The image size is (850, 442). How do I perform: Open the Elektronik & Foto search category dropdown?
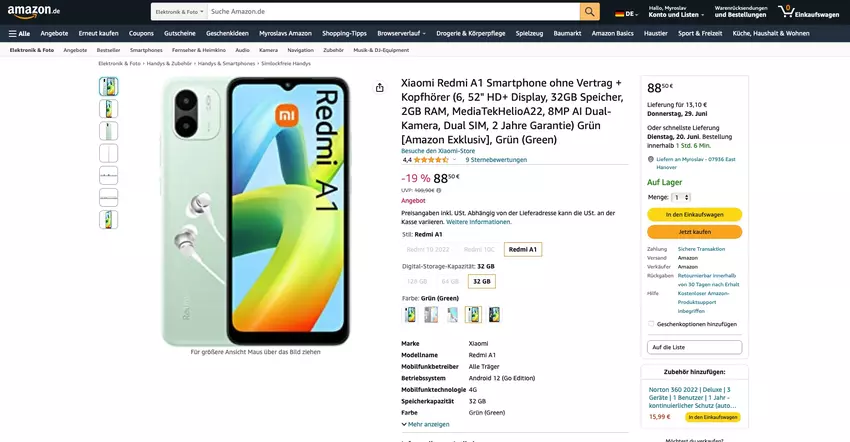pos(177,11)
